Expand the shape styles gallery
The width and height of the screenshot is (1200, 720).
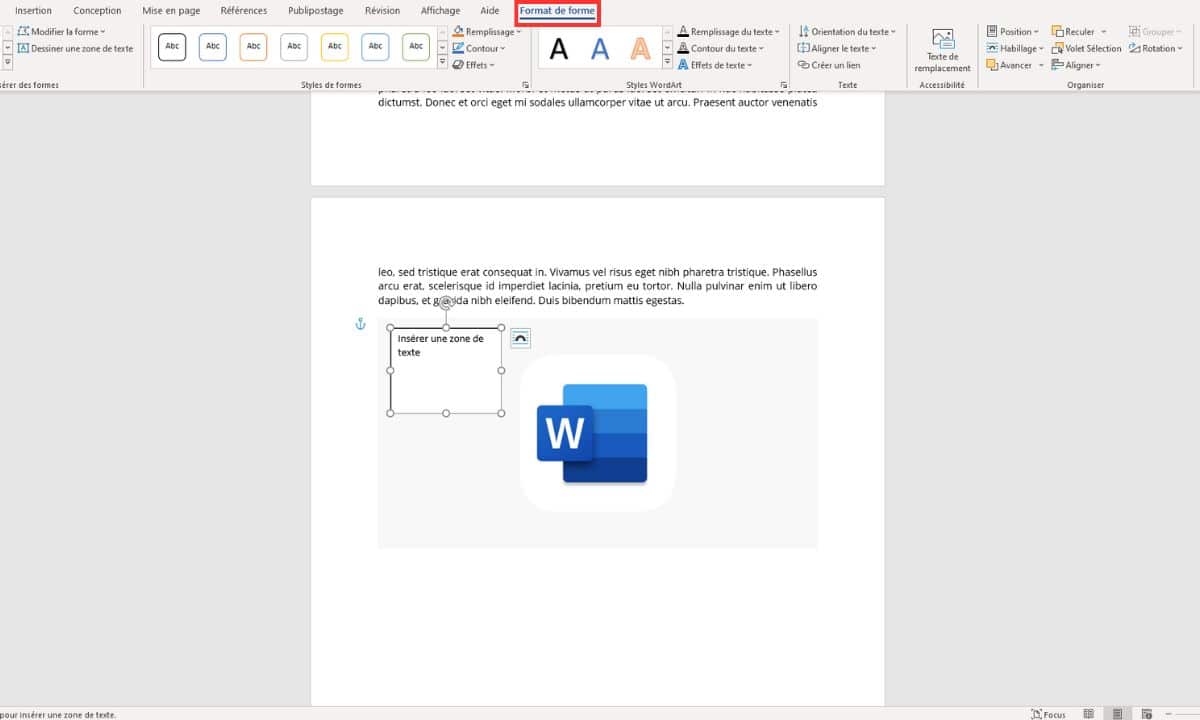tap(443, 63)
